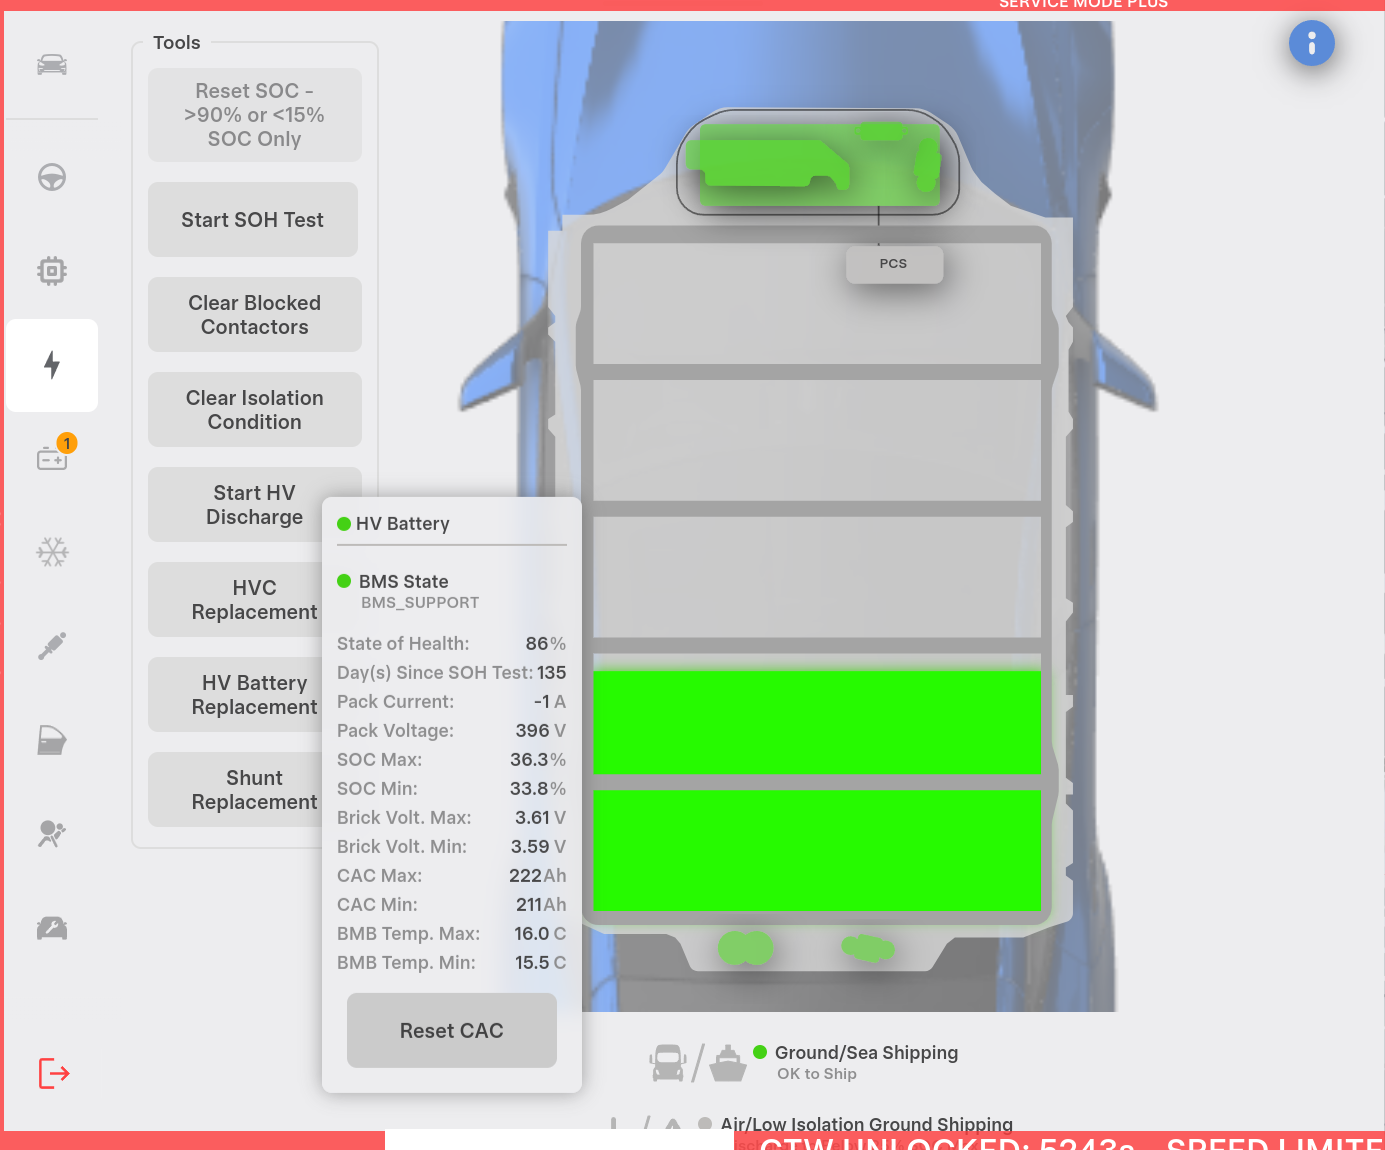Select the high voltage lightning bolt icon
1385x1150 pixels.
[52, 365]
